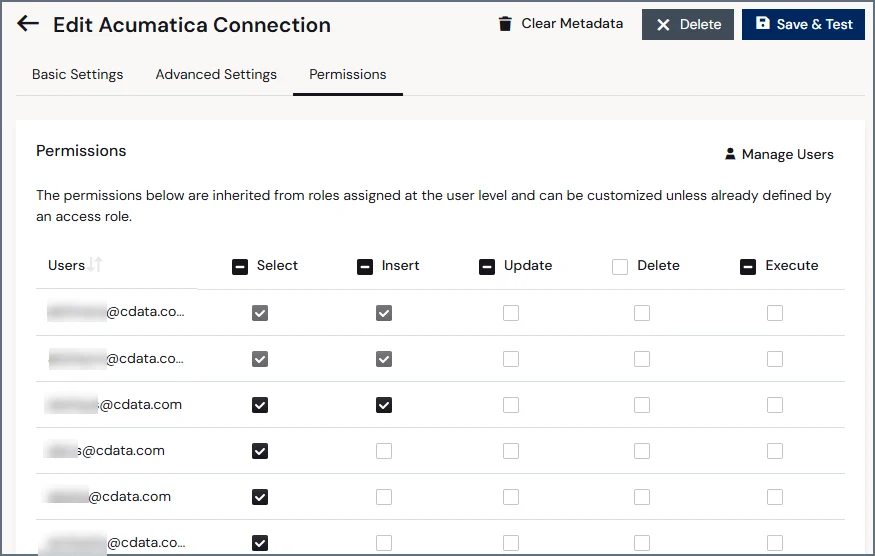Switch to the Advanced Settings tab
This screenshot has width=875, height=556.
click(x=216, y=74)
